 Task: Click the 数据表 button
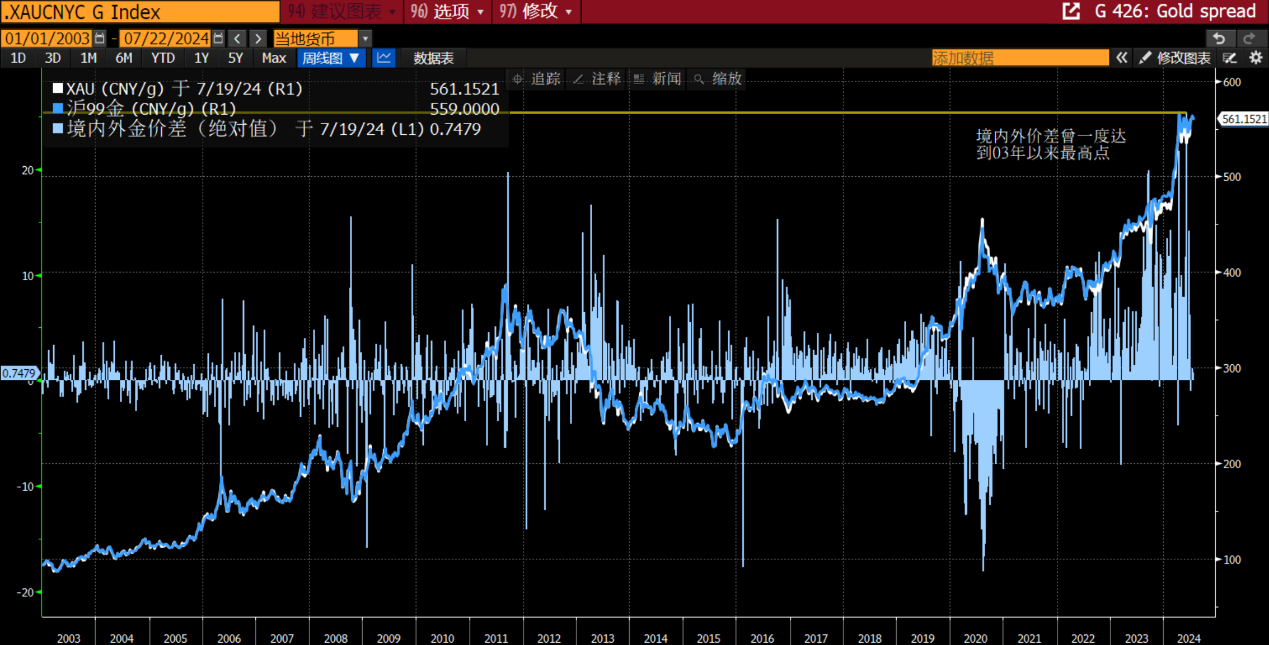434,58
